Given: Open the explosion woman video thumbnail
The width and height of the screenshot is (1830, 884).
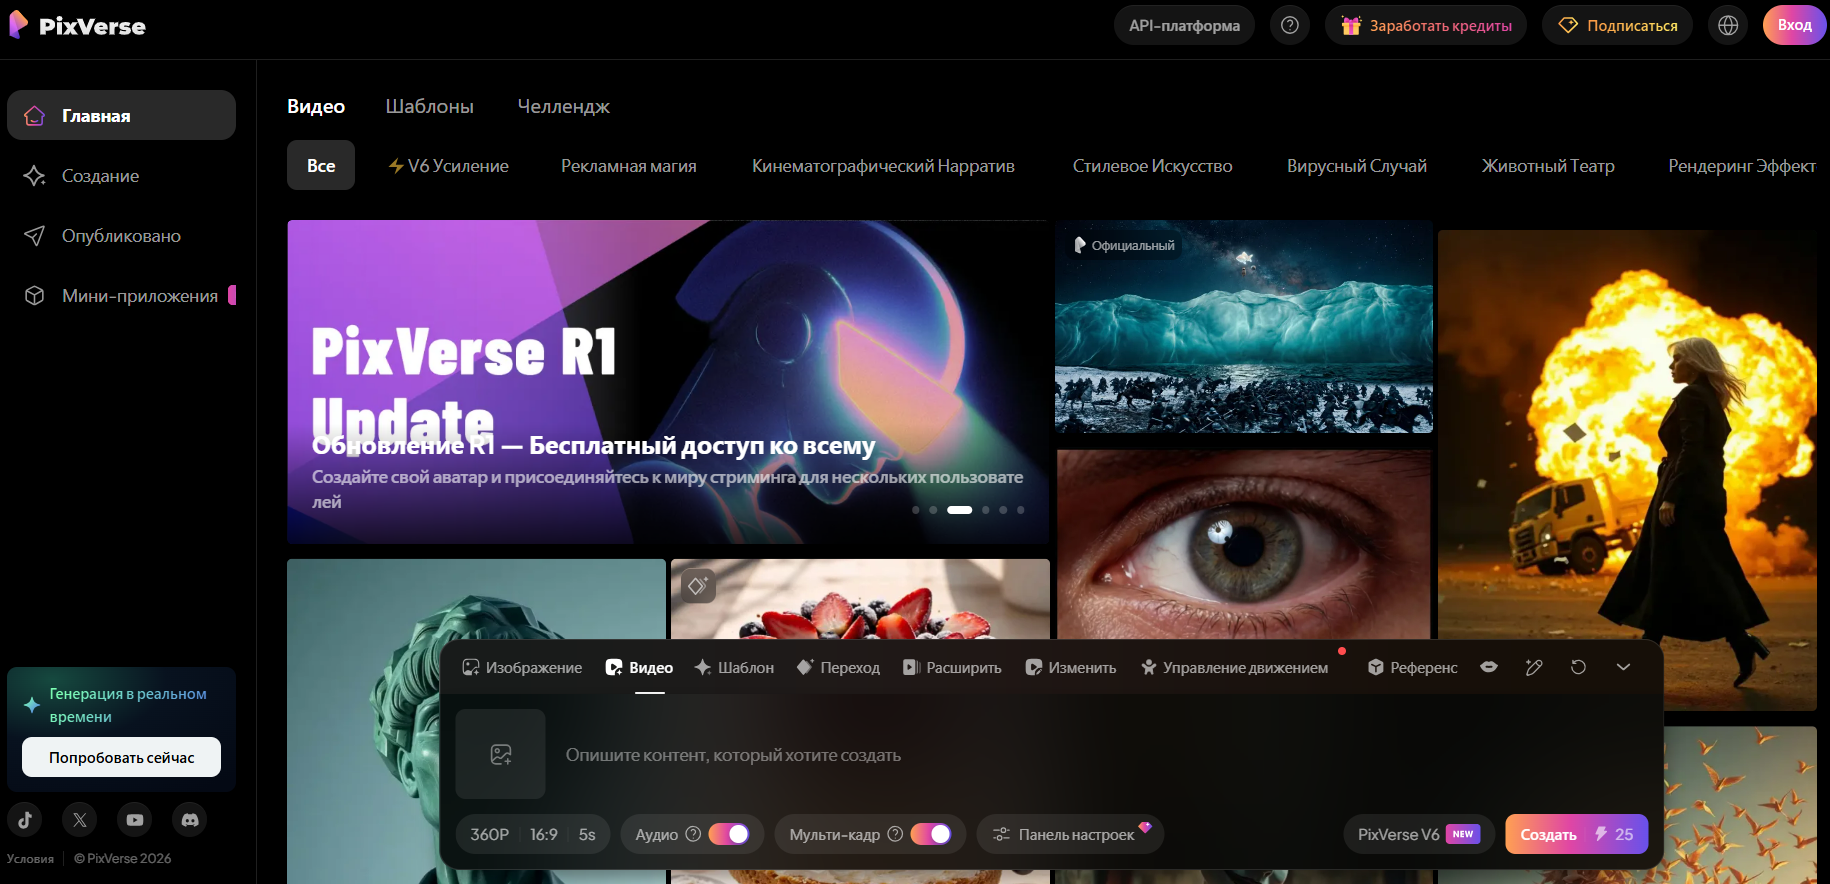Looking at the screenshot, I should [x=1627, y=470].
